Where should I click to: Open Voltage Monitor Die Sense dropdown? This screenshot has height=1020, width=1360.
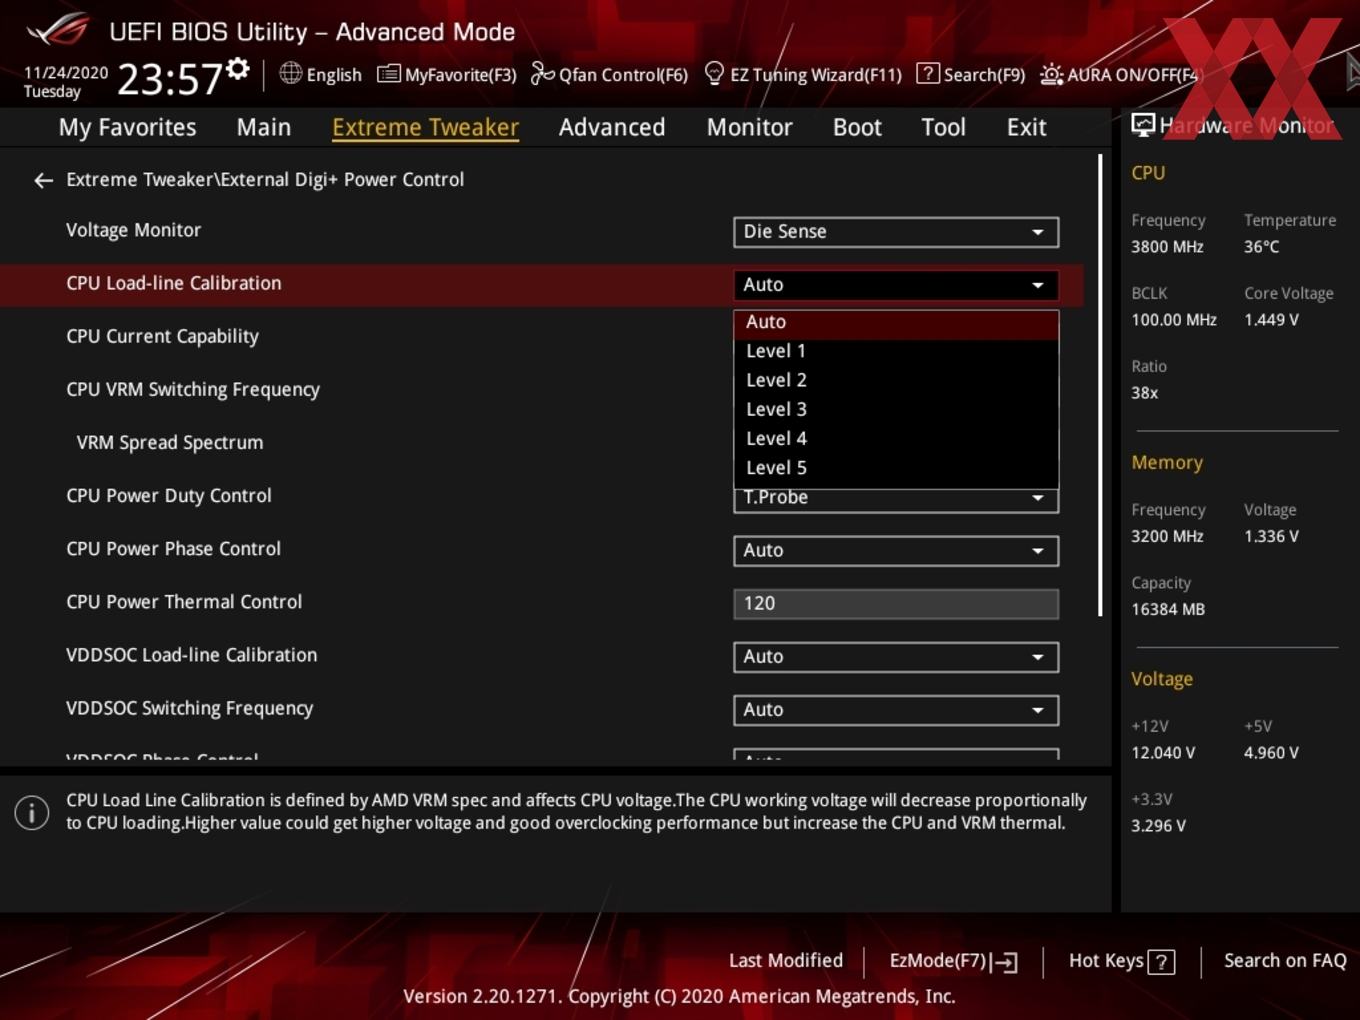896,232
